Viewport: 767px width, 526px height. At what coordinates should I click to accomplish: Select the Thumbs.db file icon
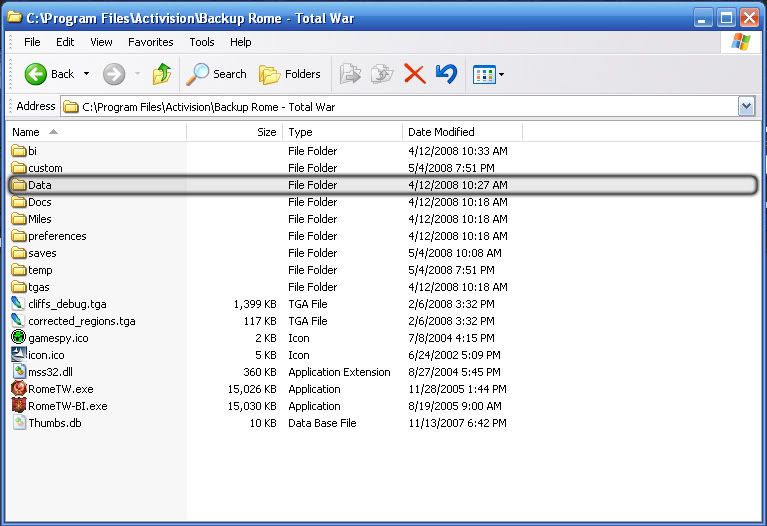click(x=19, y=422)
